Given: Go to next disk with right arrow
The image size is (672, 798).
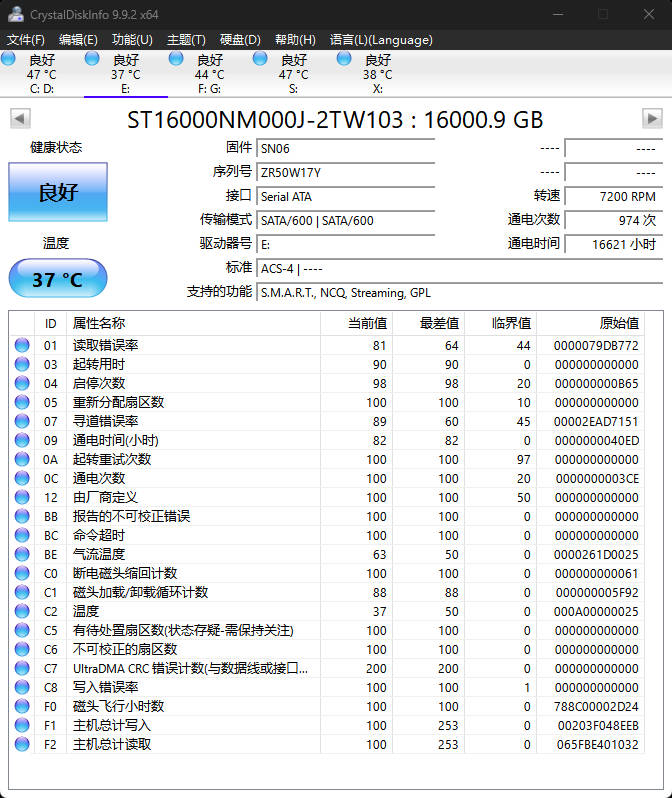Looking at the screenshot, I should point(652,119).
